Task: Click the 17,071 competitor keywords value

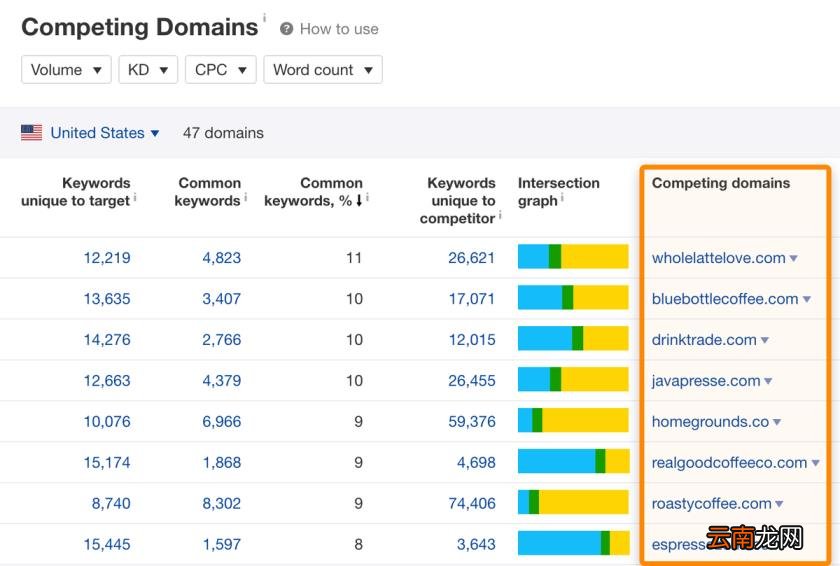Action: pos(471,299)
